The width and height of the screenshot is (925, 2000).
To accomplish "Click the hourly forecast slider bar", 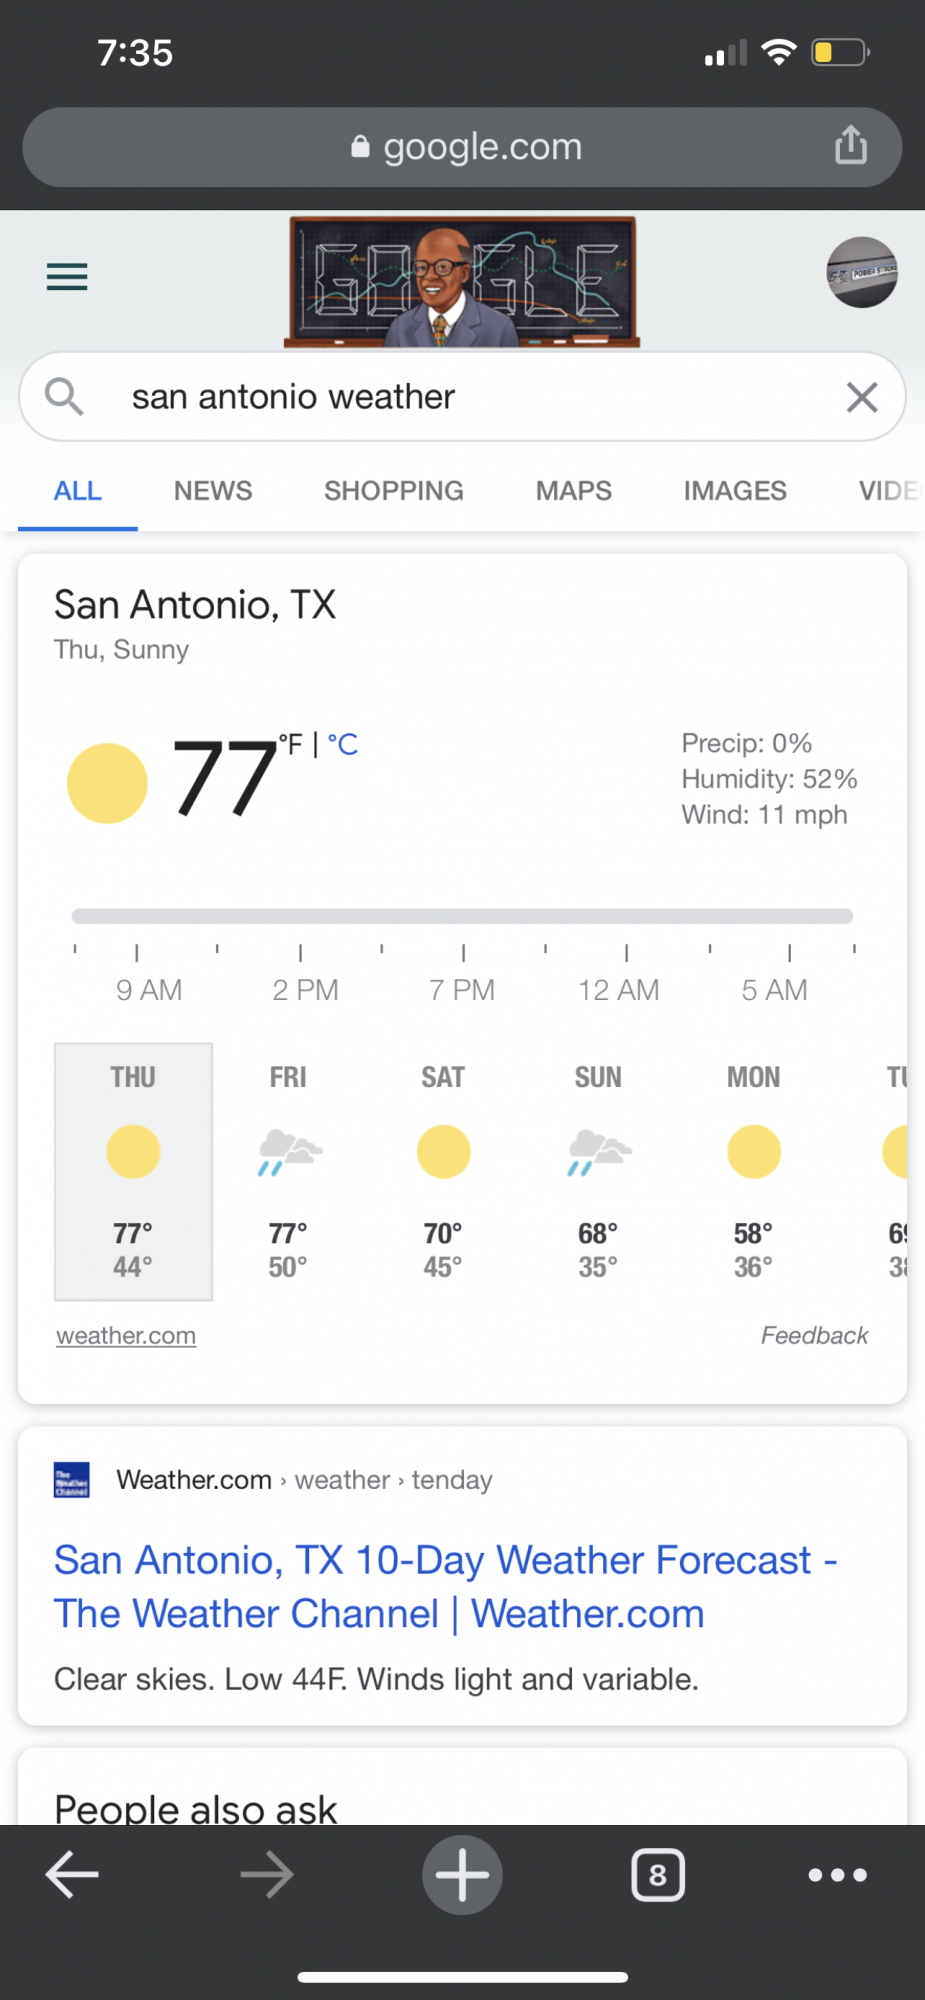I will 462,916.
